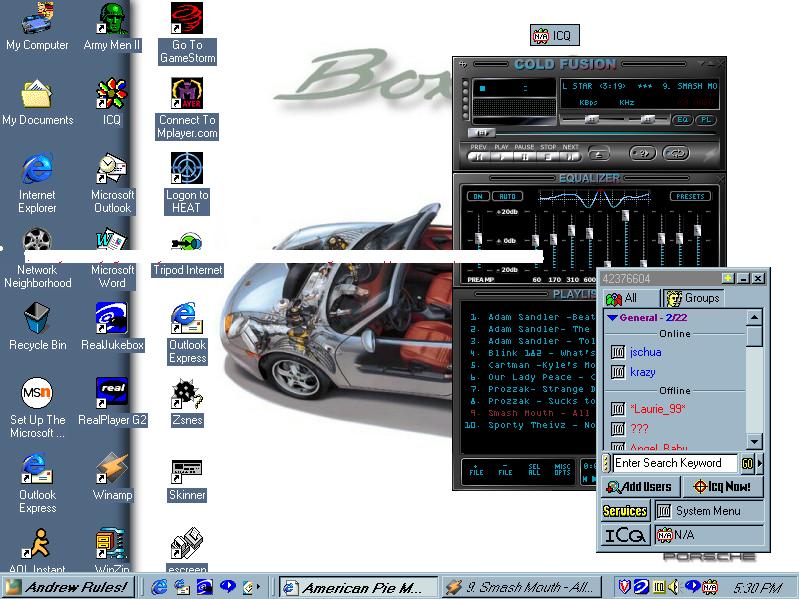Open the Recycle Bin icon

(37, 318)
